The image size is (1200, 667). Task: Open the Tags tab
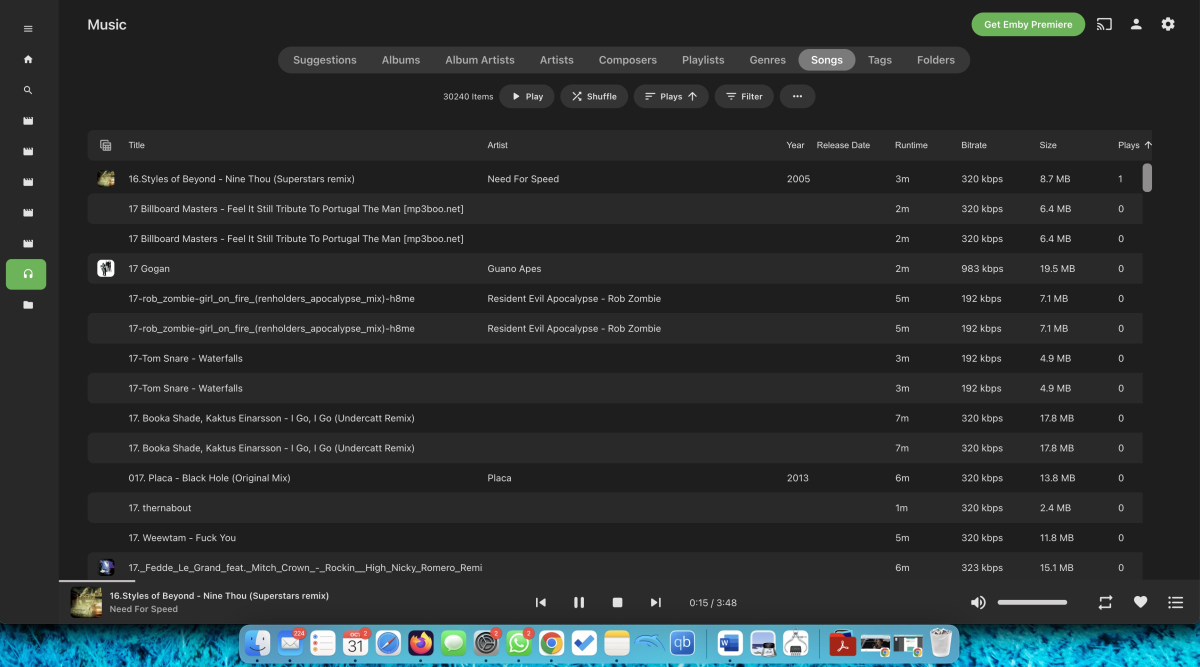tap(880, 60)
